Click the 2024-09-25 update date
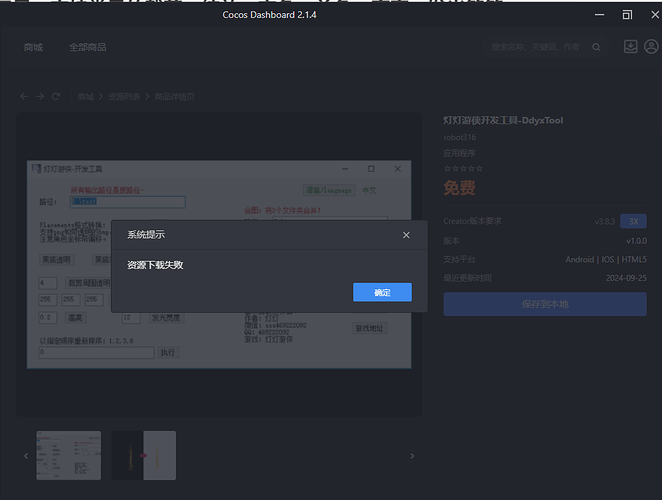 point(626,278)
